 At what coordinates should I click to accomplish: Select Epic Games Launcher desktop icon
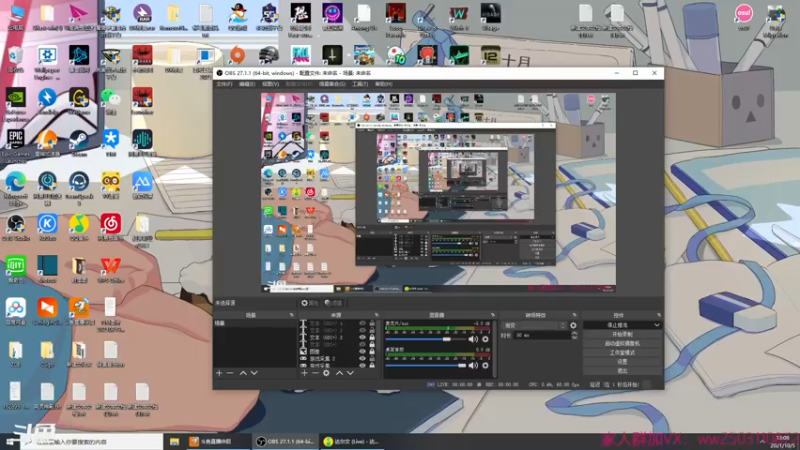pos(16,145)
